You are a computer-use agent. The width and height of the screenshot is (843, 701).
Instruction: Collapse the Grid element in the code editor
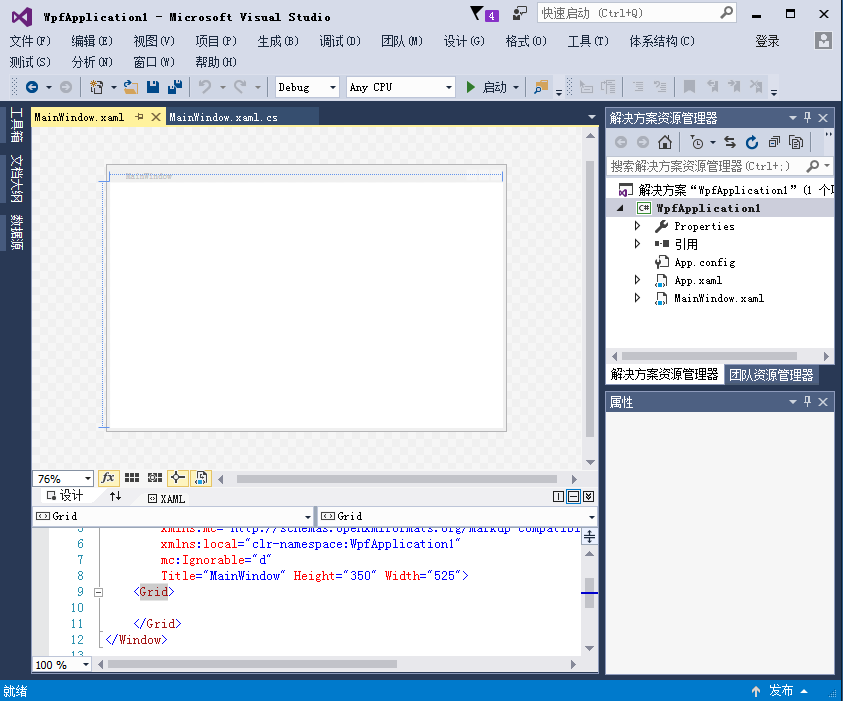click(x=98, y=592)
